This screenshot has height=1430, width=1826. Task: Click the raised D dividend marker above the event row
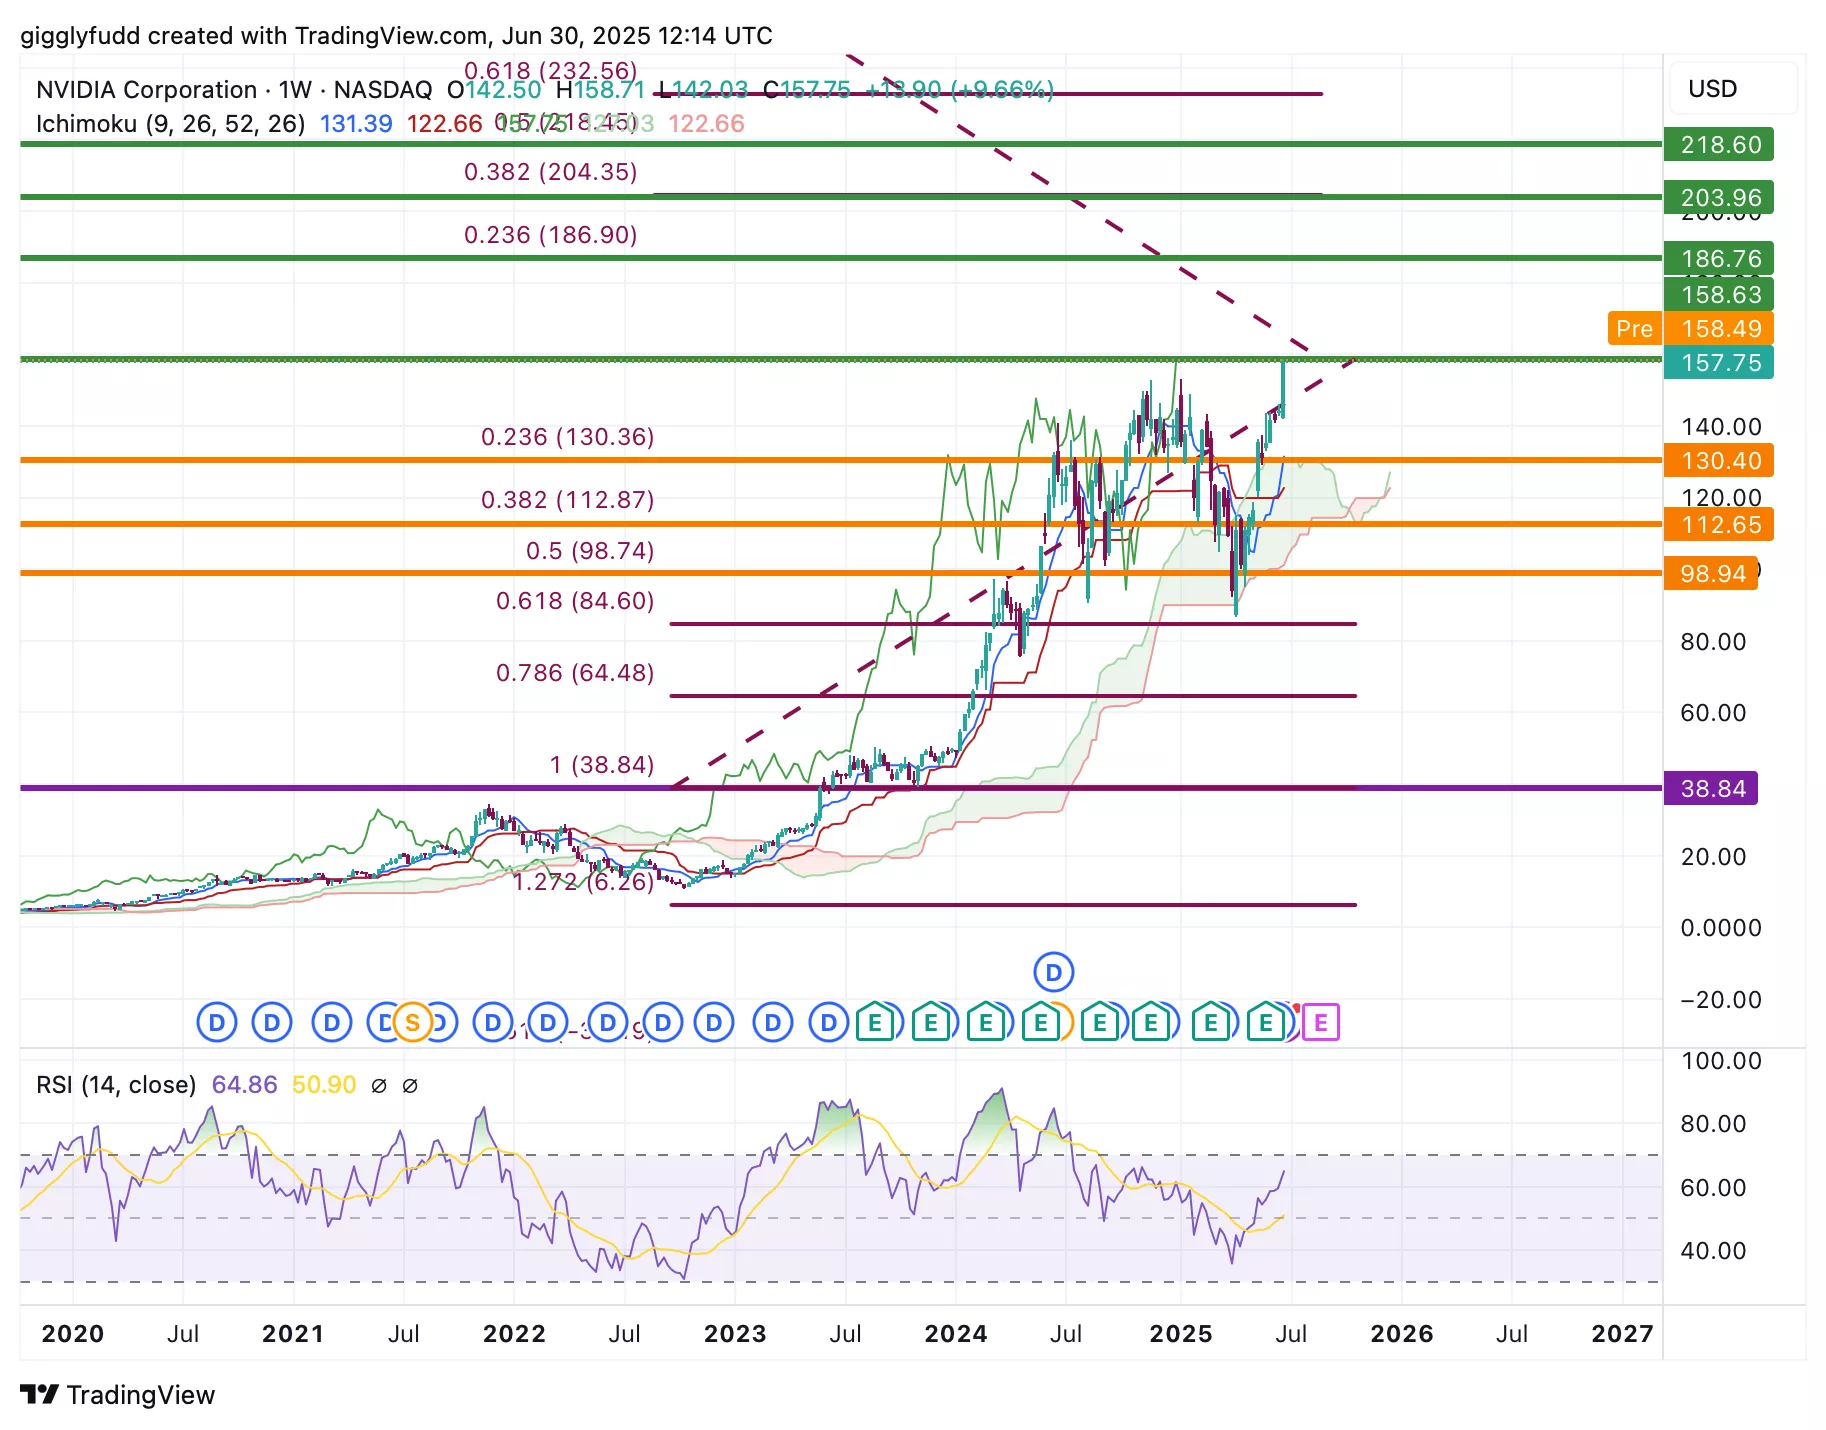[1053, 972]
